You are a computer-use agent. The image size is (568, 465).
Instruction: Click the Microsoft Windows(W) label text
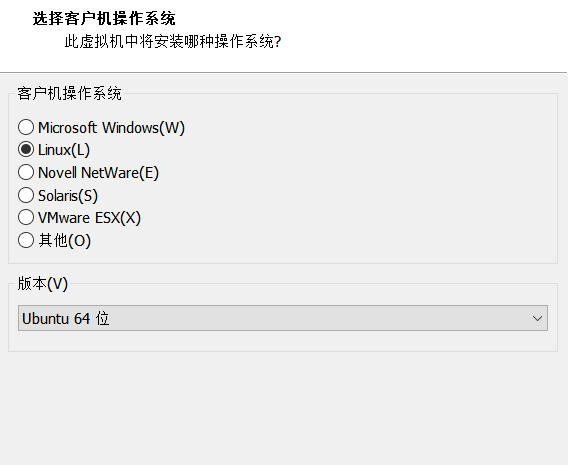pyautogui.click(x=112, y=128)
